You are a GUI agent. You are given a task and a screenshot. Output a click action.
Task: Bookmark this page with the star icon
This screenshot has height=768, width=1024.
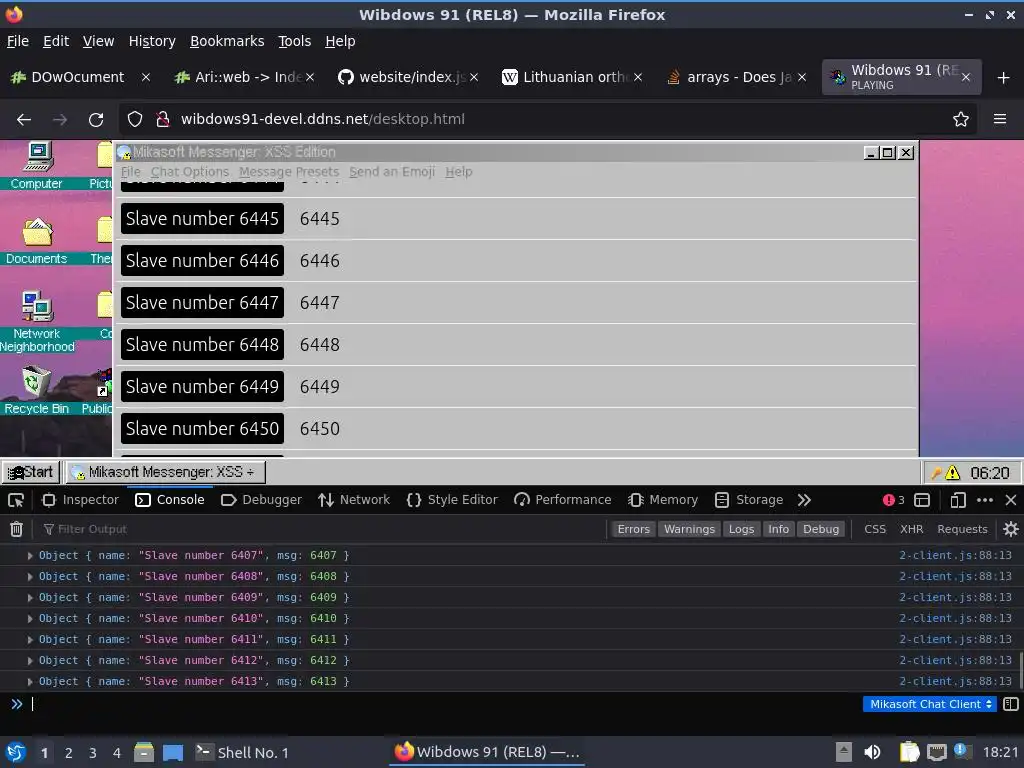961,120
